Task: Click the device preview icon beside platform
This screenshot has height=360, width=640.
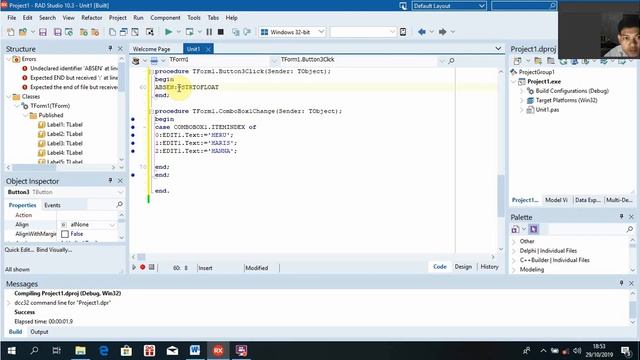Action: coord(403,32)
